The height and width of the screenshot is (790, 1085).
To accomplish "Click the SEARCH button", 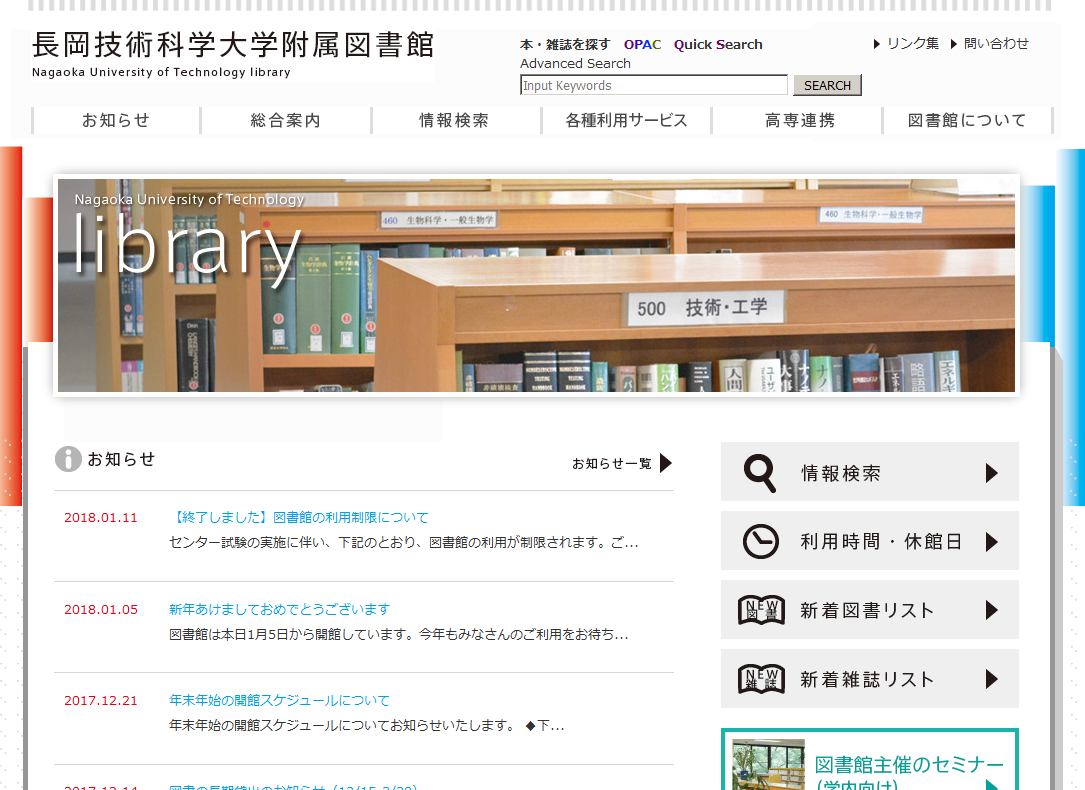I will pyautogui.click(x=828, y=85).
